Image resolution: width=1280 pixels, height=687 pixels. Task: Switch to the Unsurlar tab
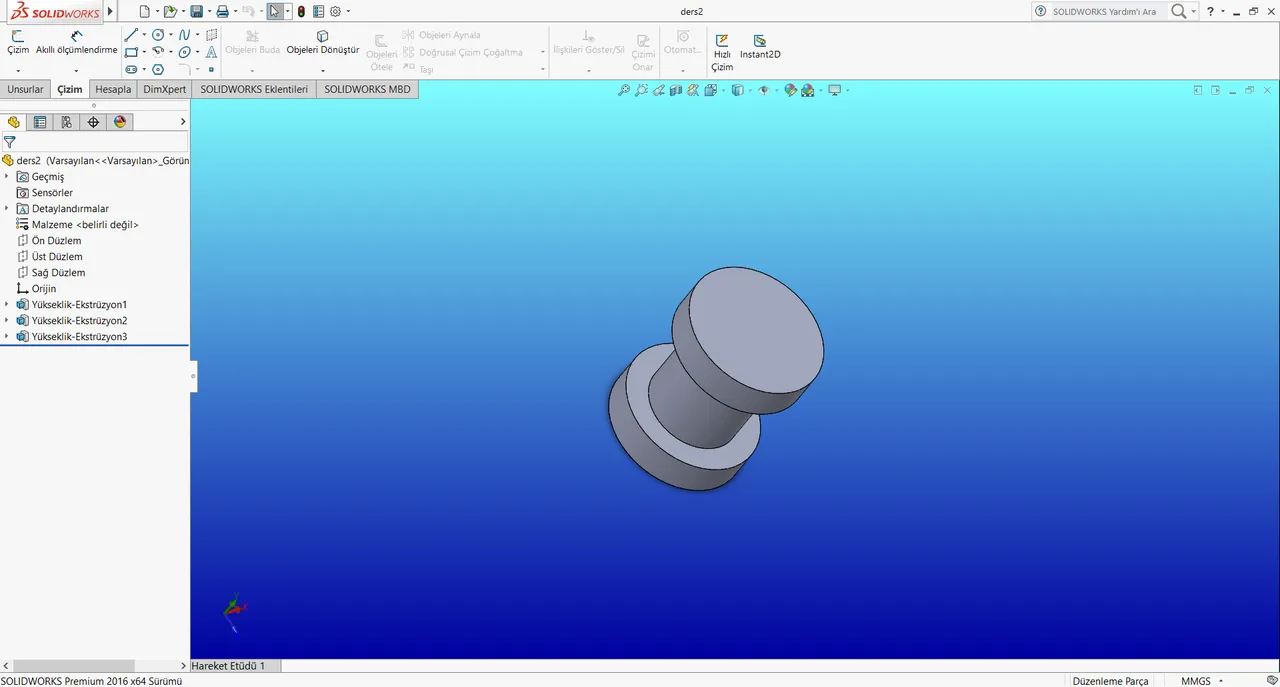(25, 89)
